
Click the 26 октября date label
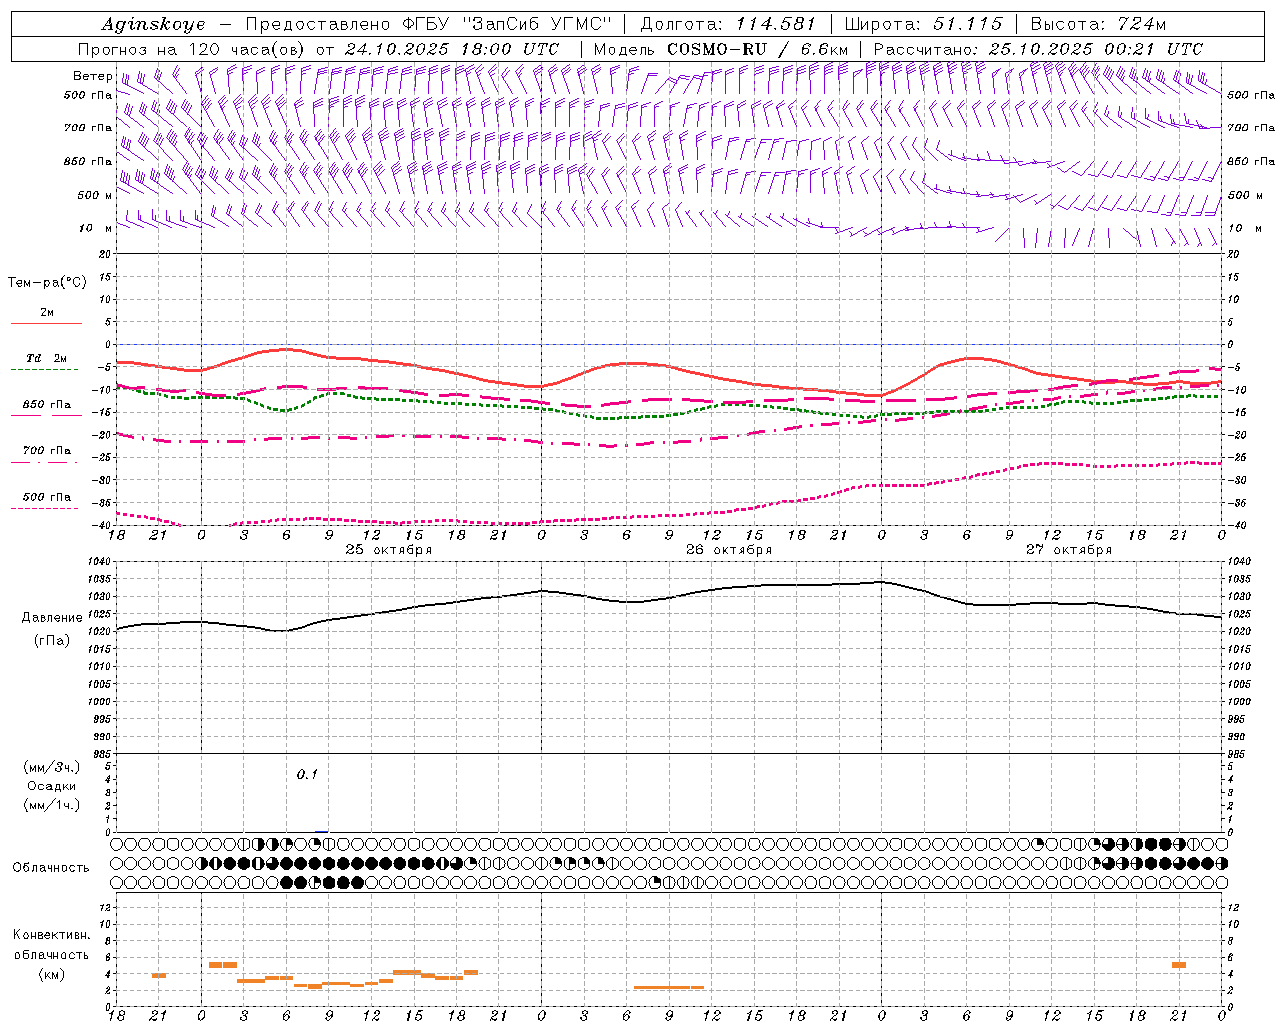click(x=729, y=550)
